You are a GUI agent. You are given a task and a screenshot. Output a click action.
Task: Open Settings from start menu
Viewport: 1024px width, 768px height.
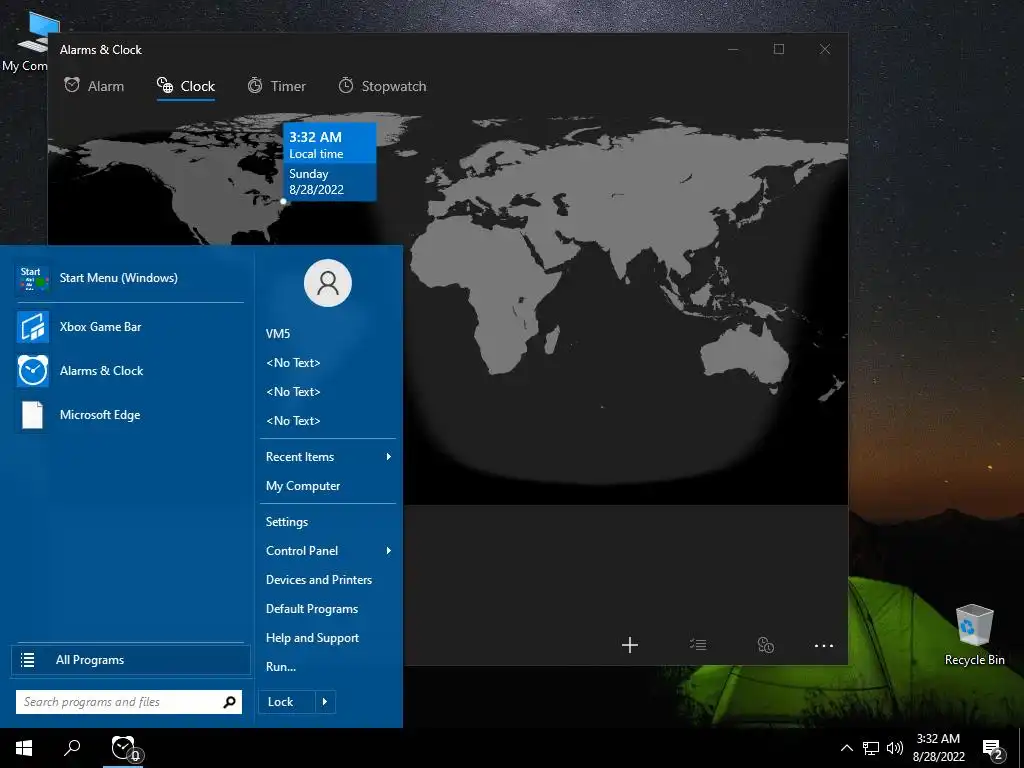[328, 522]
